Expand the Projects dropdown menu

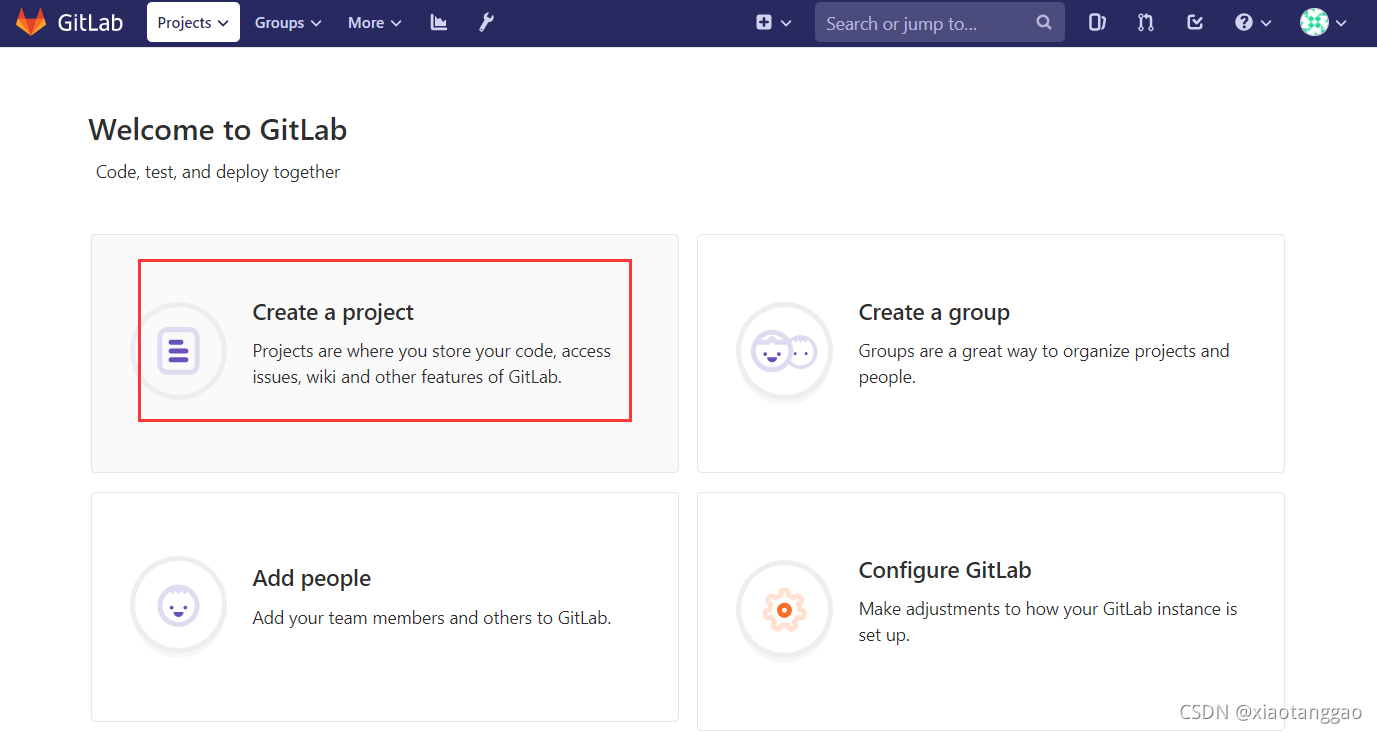(x=193, y=22)
